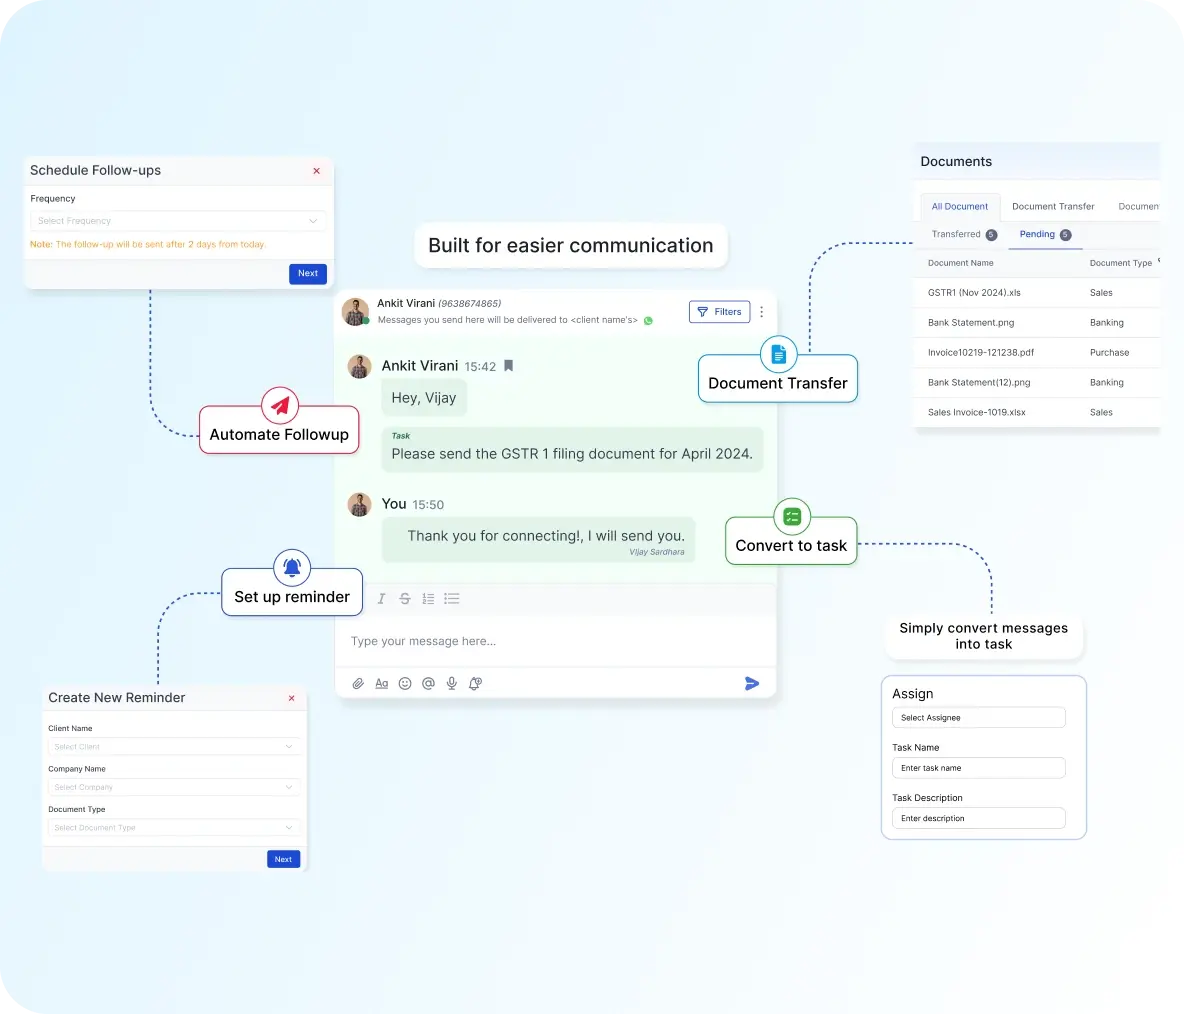1184x1014 pixels.
Task: Click the attachment paperclip icon
Action: 358,684
